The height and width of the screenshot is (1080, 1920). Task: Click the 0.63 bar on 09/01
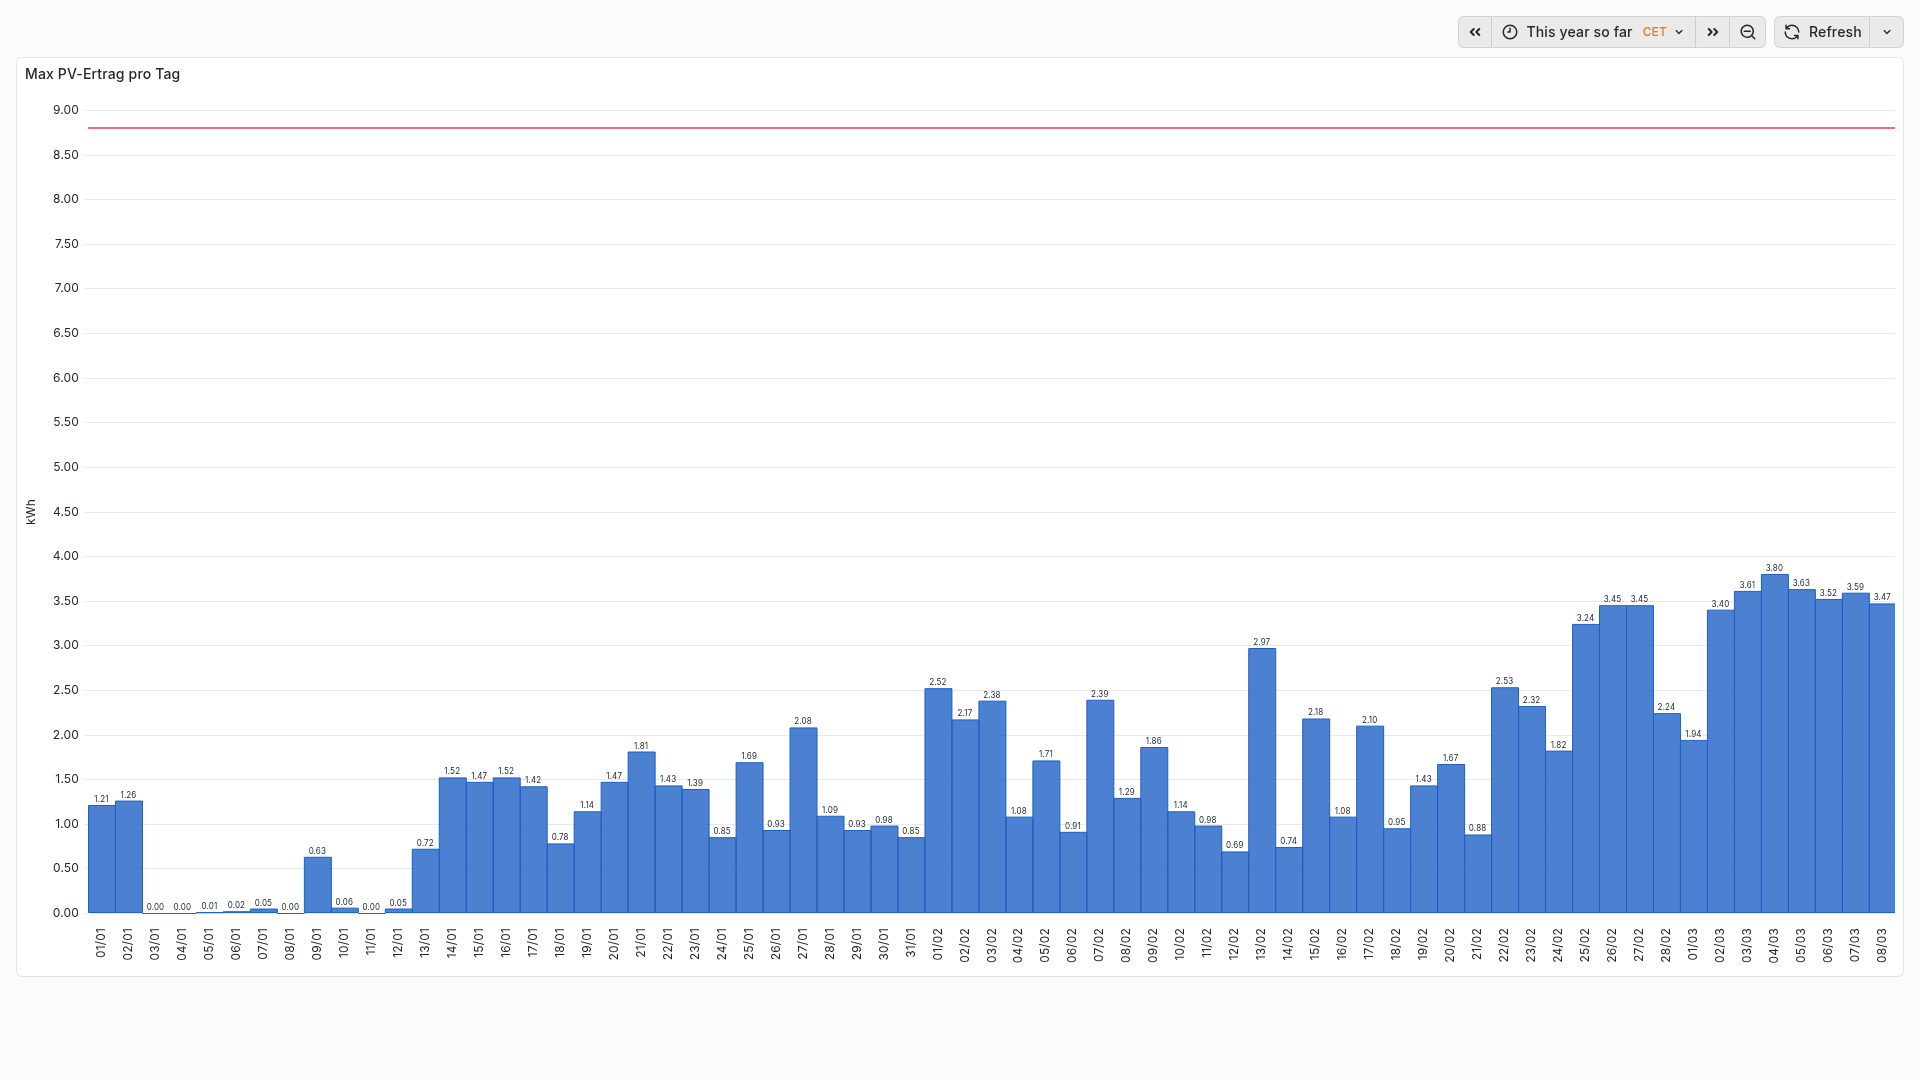click(317, 885)
